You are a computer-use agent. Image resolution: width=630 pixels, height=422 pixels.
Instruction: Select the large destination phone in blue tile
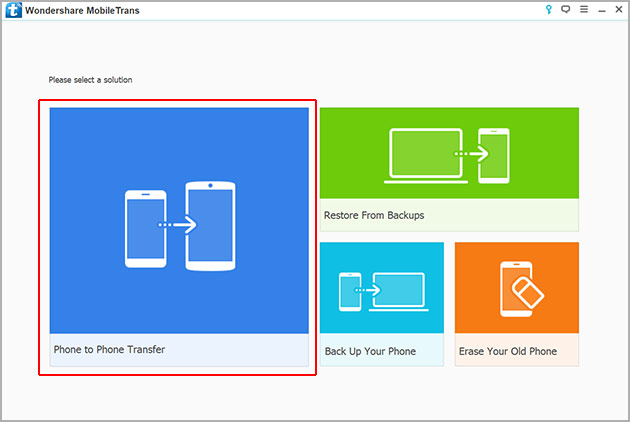click(x=211, y=225)
